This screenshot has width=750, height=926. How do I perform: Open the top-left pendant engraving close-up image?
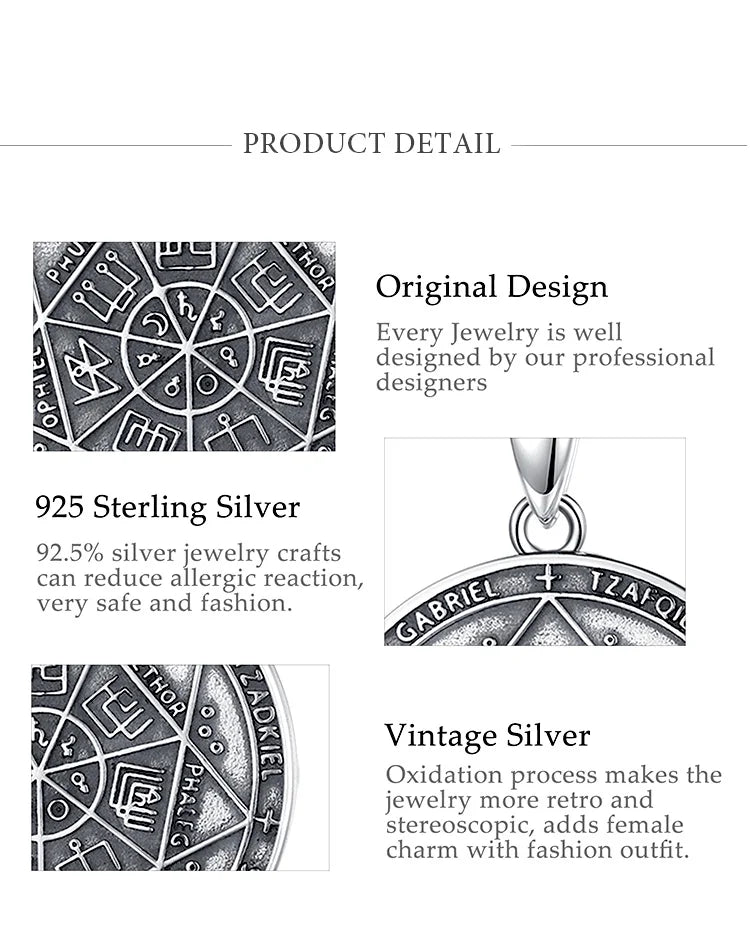tap(184, 345)
